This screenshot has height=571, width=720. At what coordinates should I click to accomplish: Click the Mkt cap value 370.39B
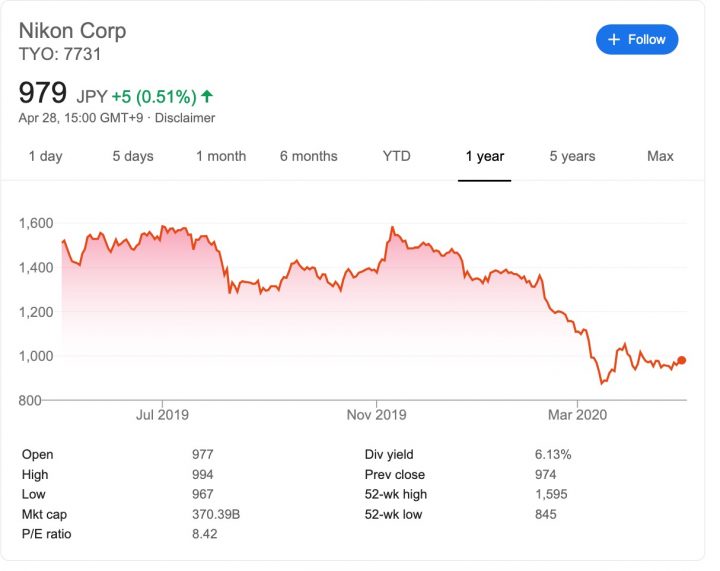click(216, 514)
